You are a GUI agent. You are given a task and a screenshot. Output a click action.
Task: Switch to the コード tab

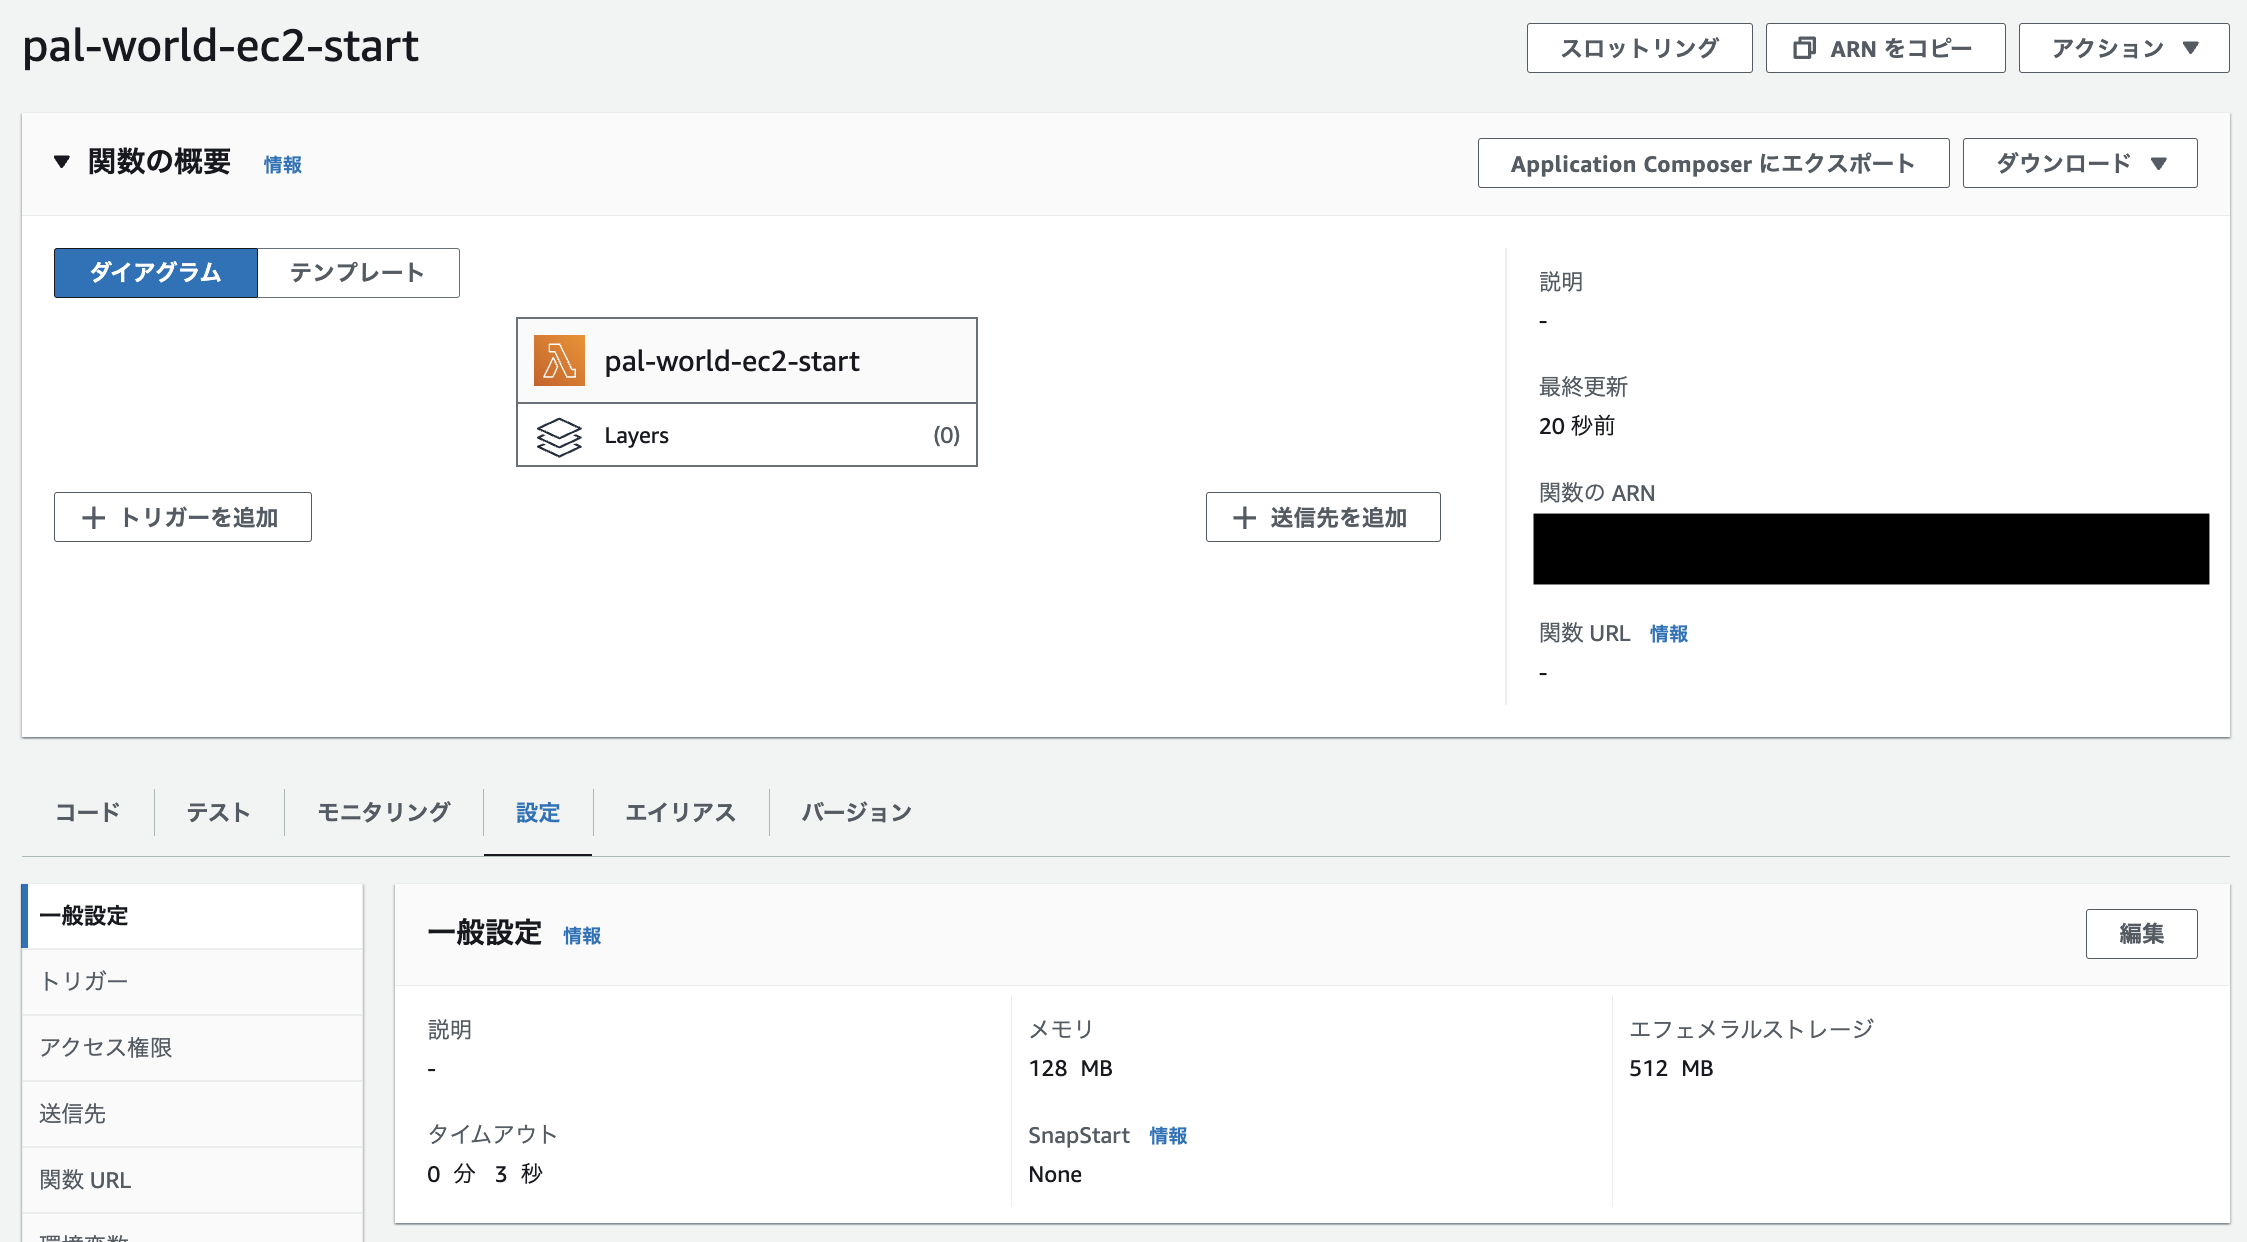88,812
